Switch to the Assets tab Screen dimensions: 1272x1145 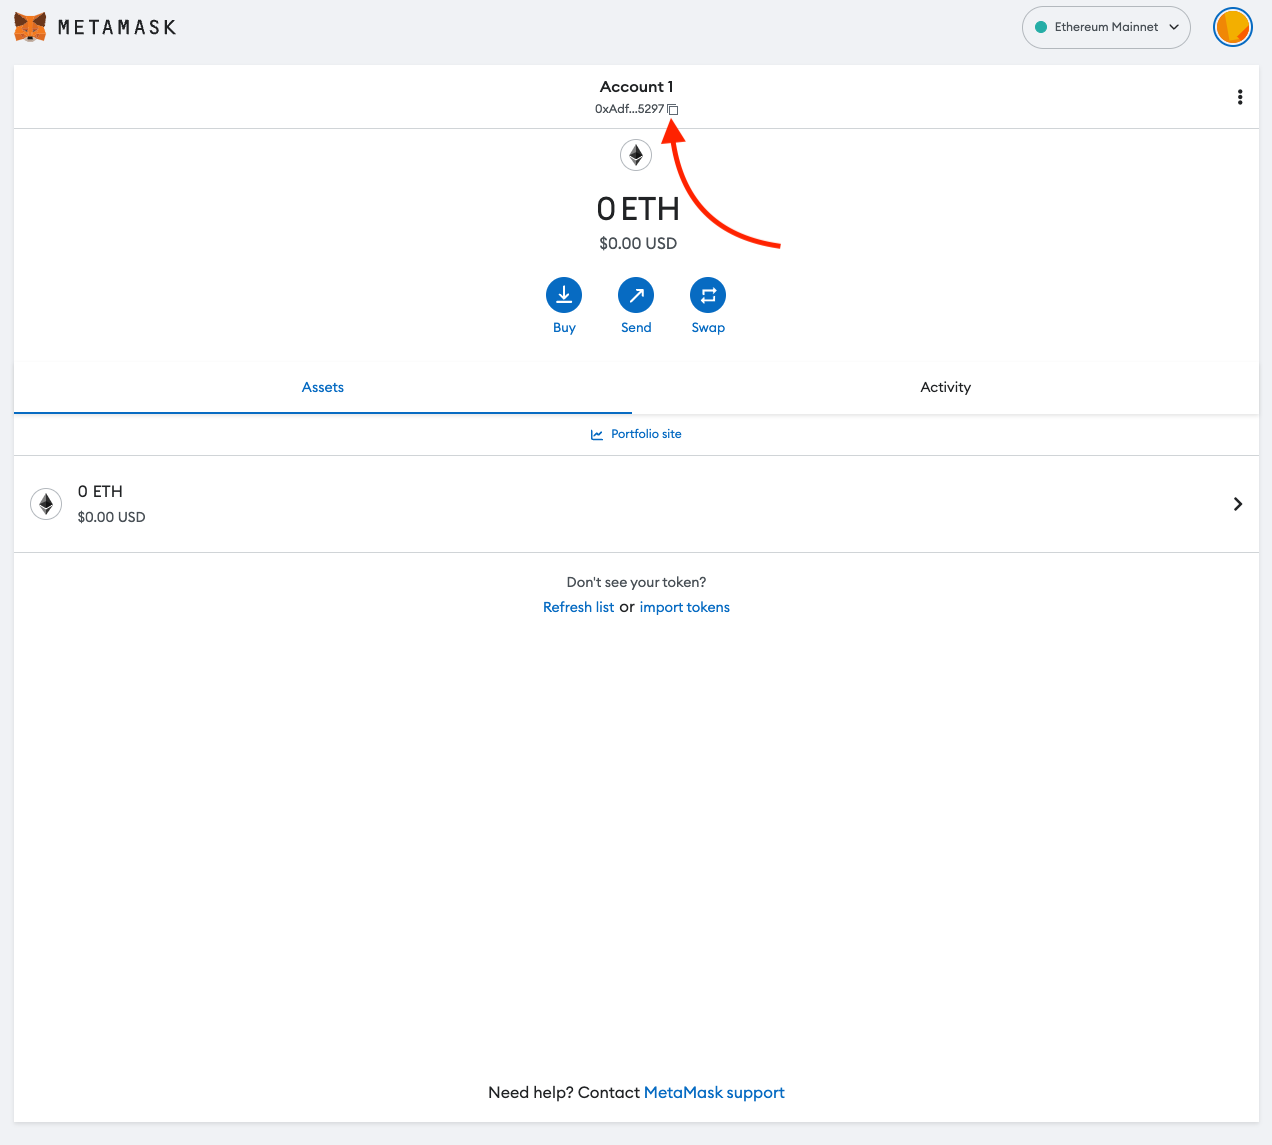point(323,388)
